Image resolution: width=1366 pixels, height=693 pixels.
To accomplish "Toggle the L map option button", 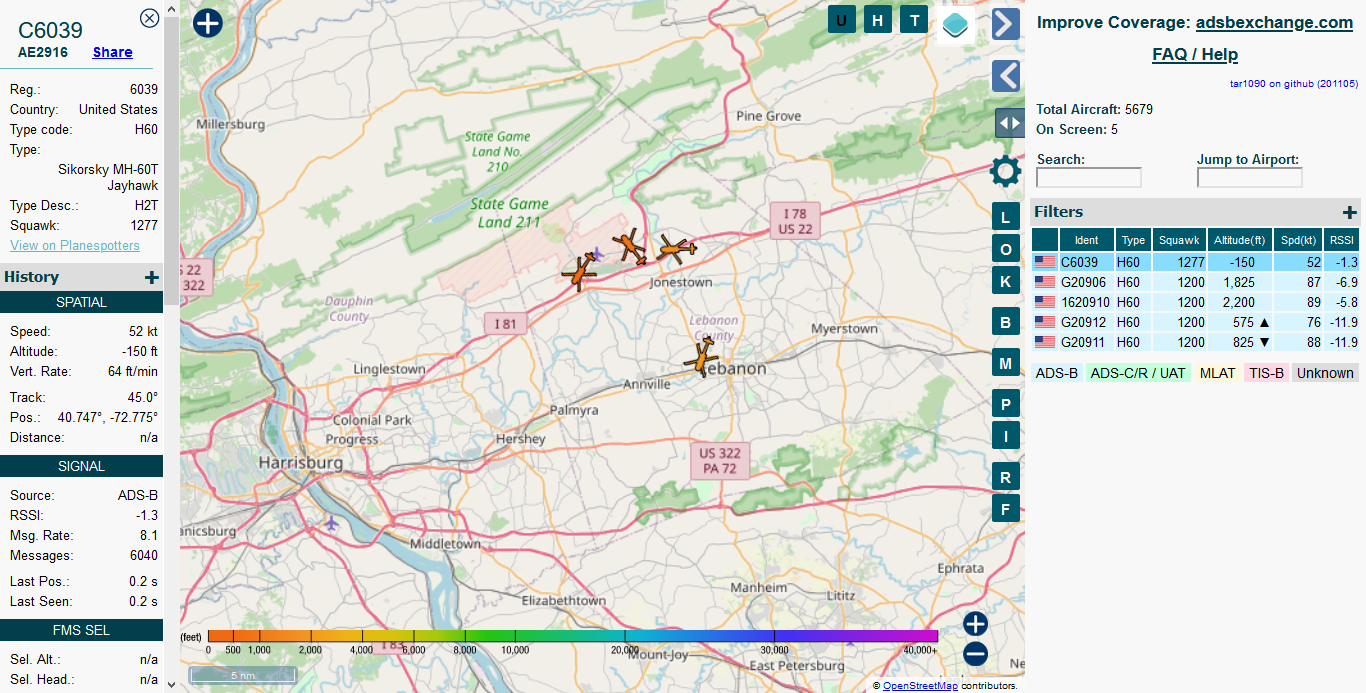I will click(x=1006, y=217).
